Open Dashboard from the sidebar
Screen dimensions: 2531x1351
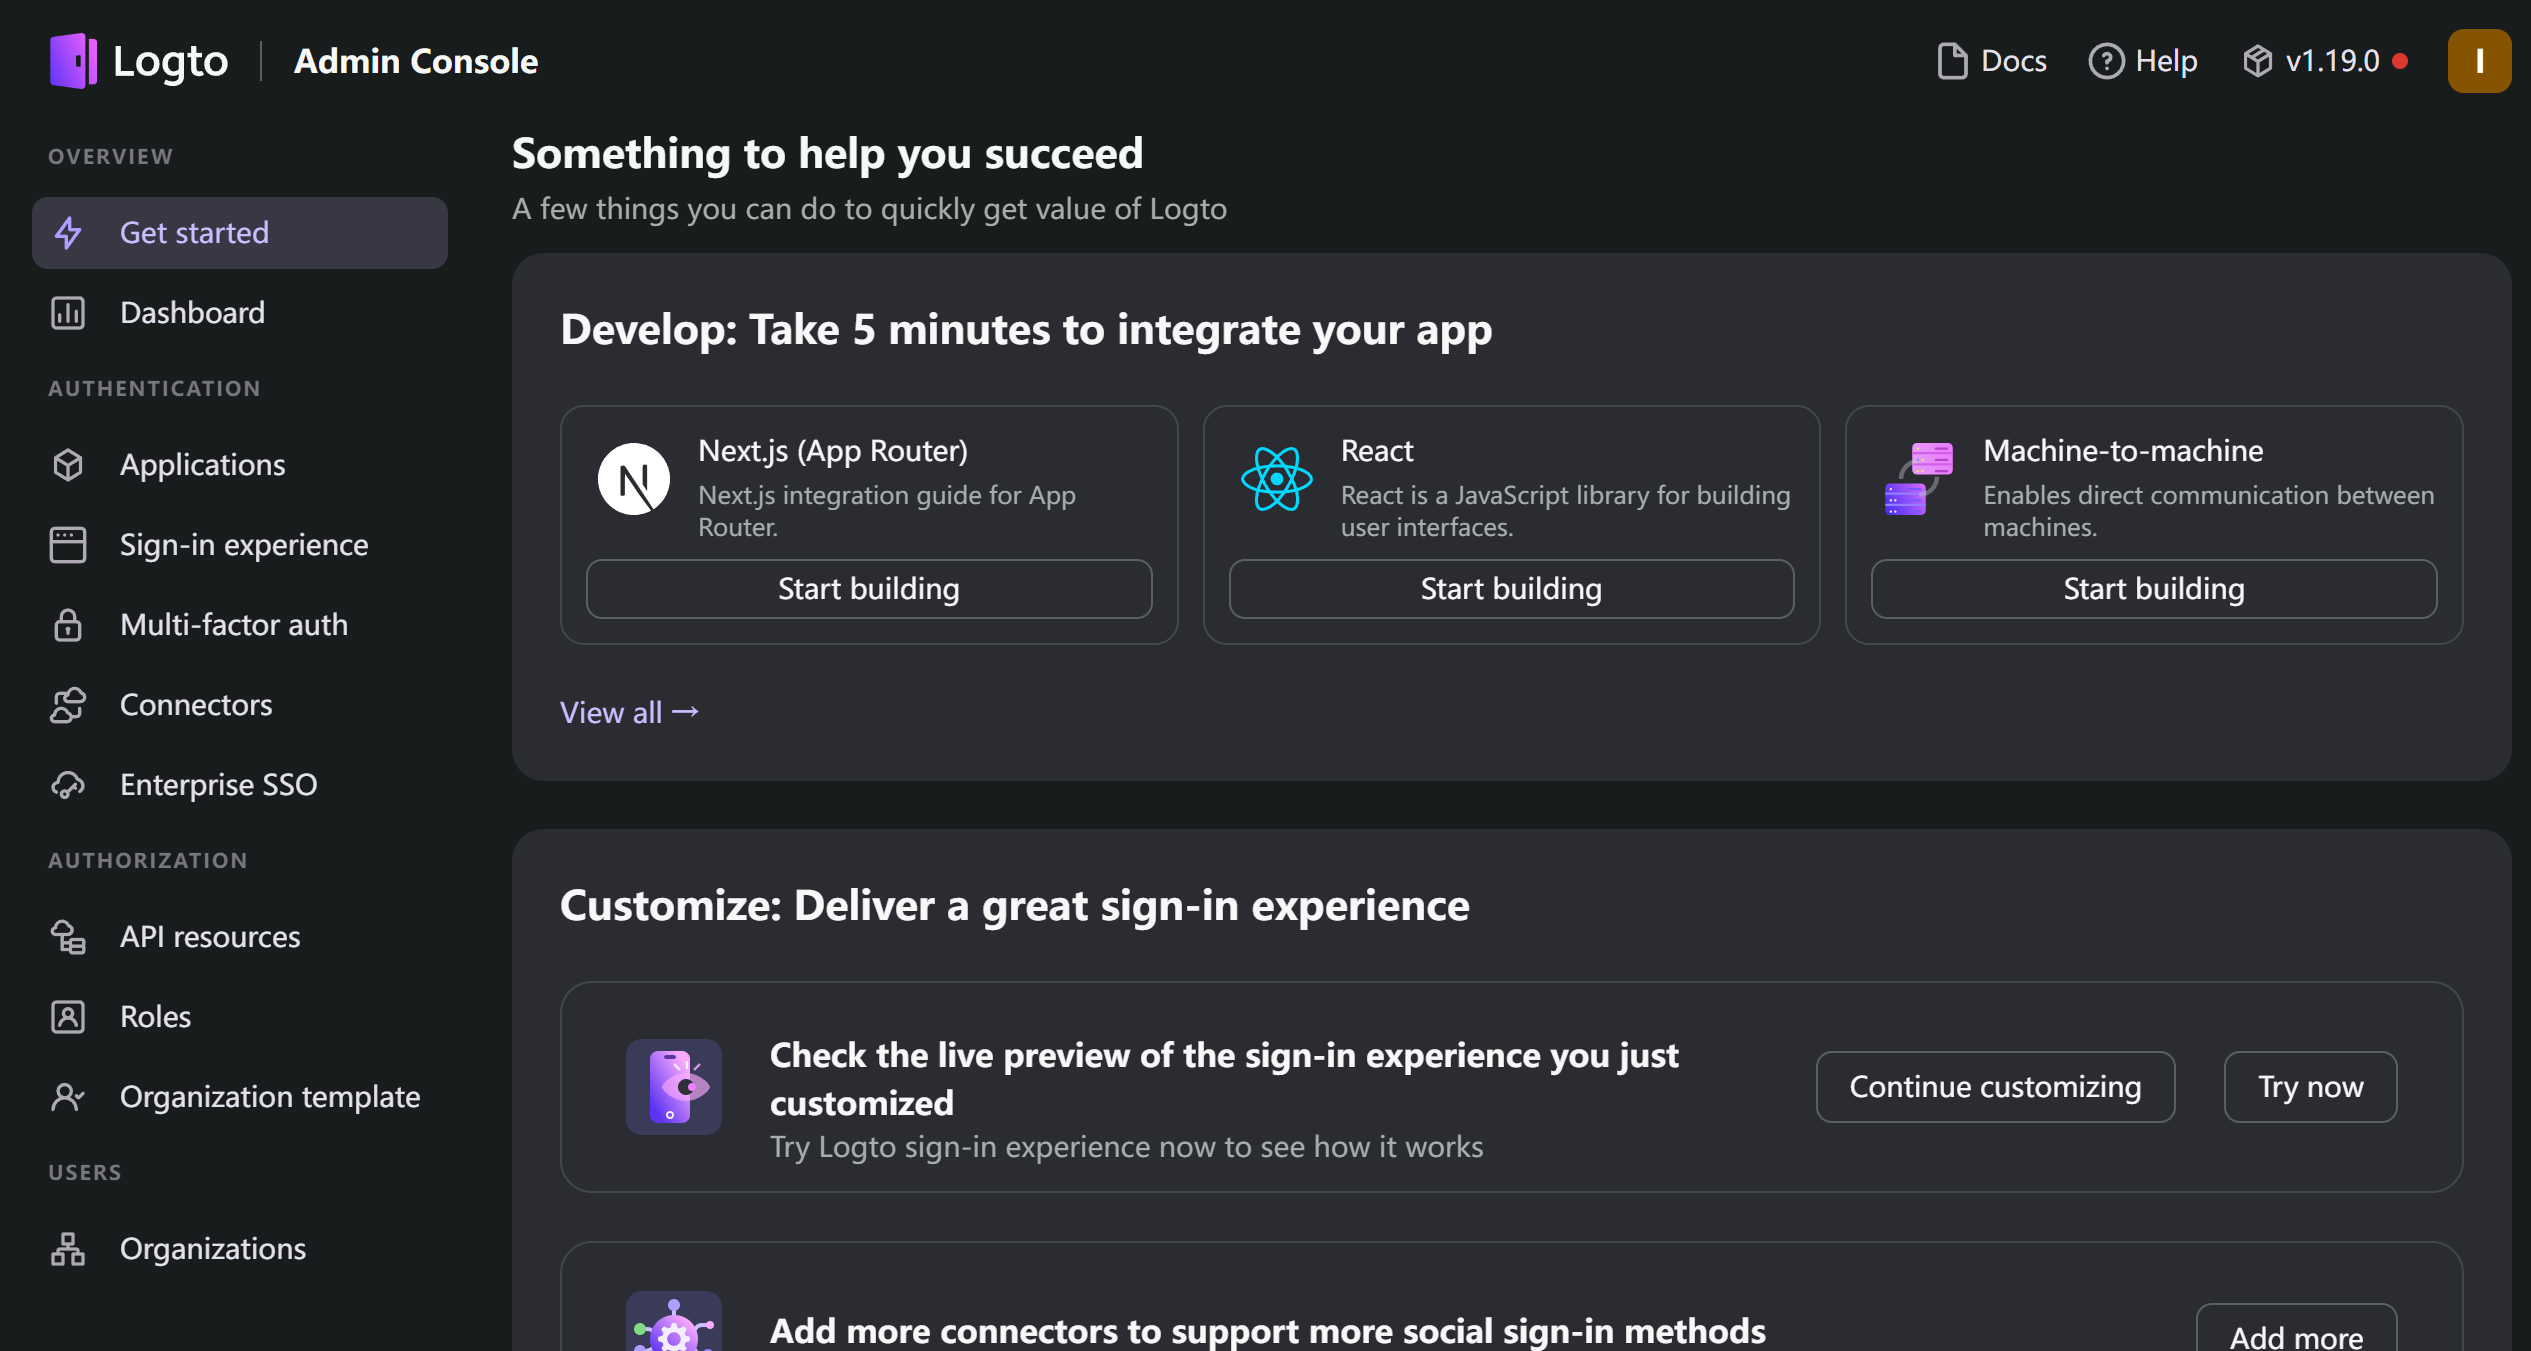tap(192, 313)
